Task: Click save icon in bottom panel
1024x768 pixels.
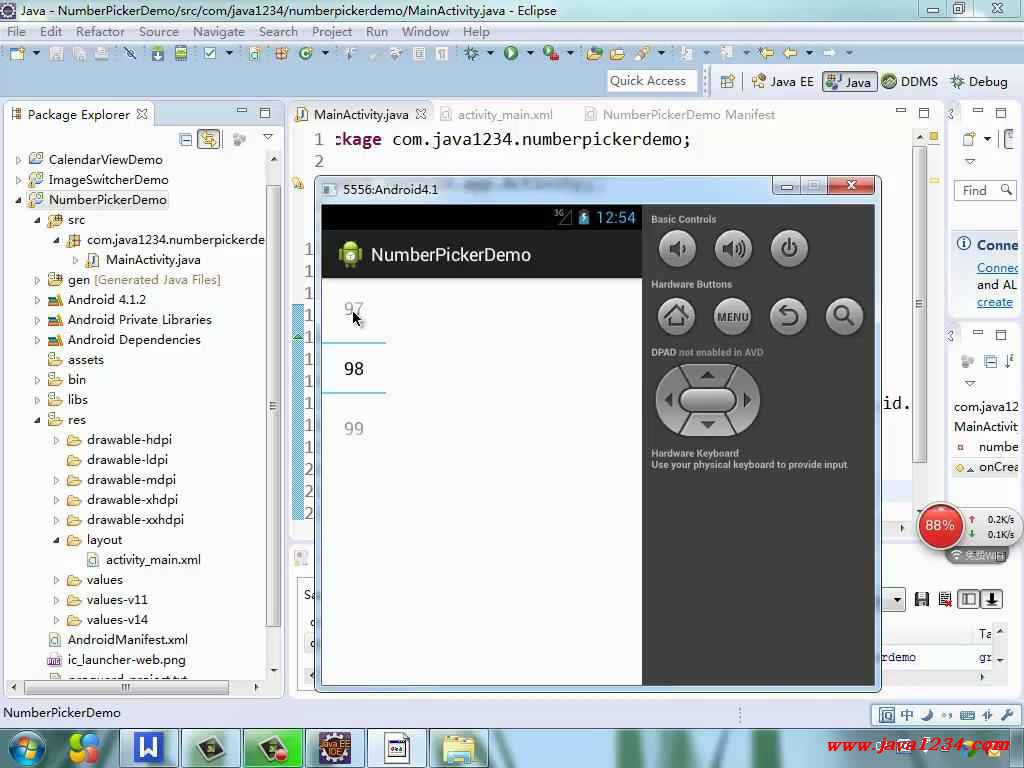Action: [x=921, y=600]
